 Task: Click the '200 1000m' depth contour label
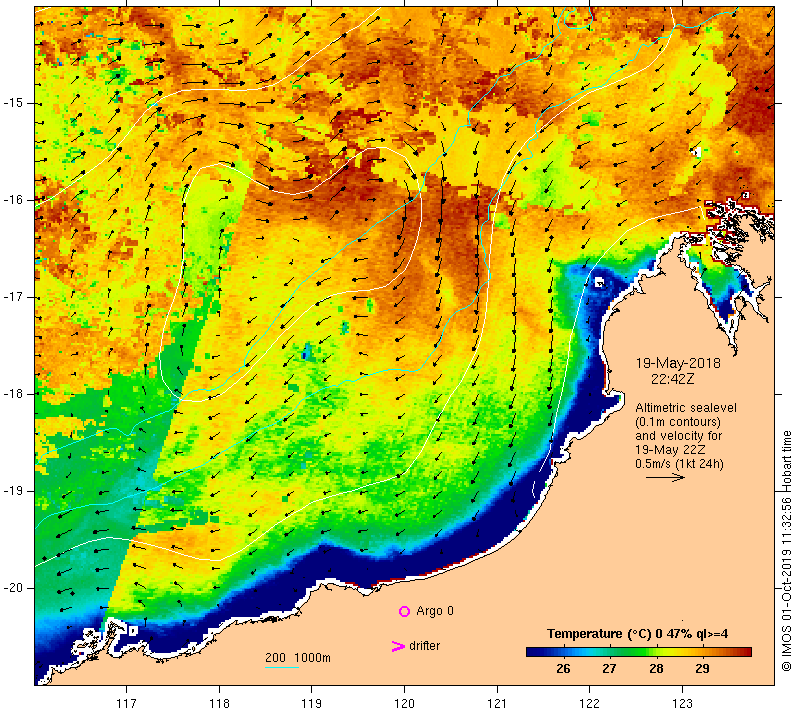point(298,658)
